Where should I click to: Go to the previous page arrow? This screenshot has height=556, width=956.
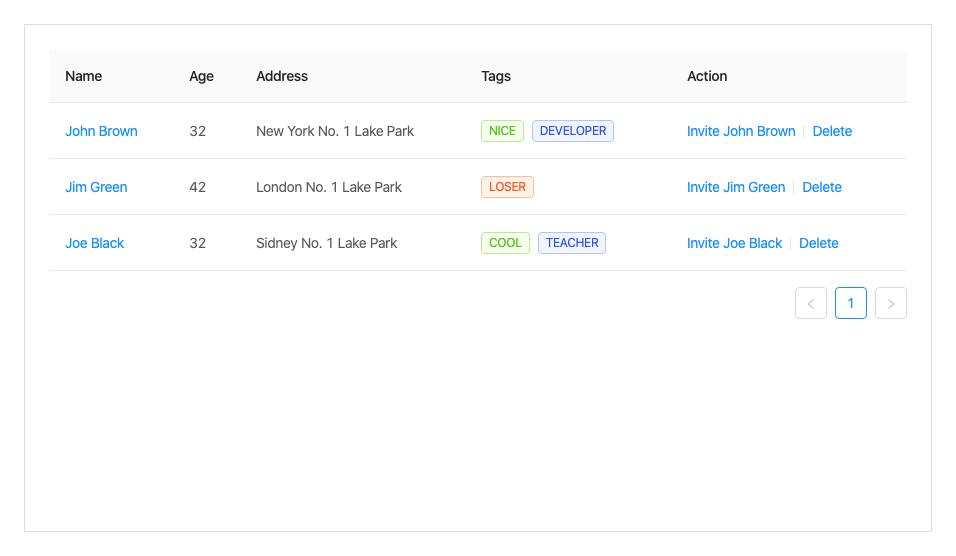pos(811,303)
